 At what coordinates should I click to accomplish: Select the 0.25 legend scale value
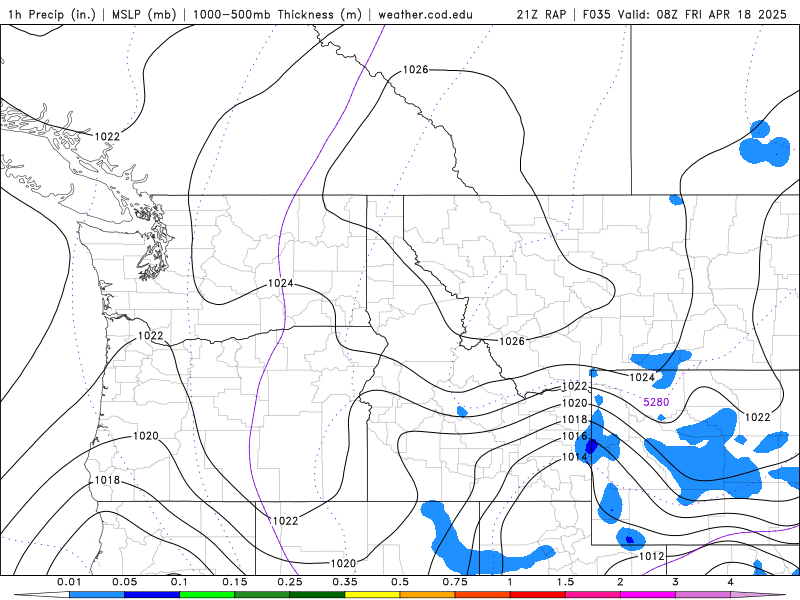click(x=289, y=582)
